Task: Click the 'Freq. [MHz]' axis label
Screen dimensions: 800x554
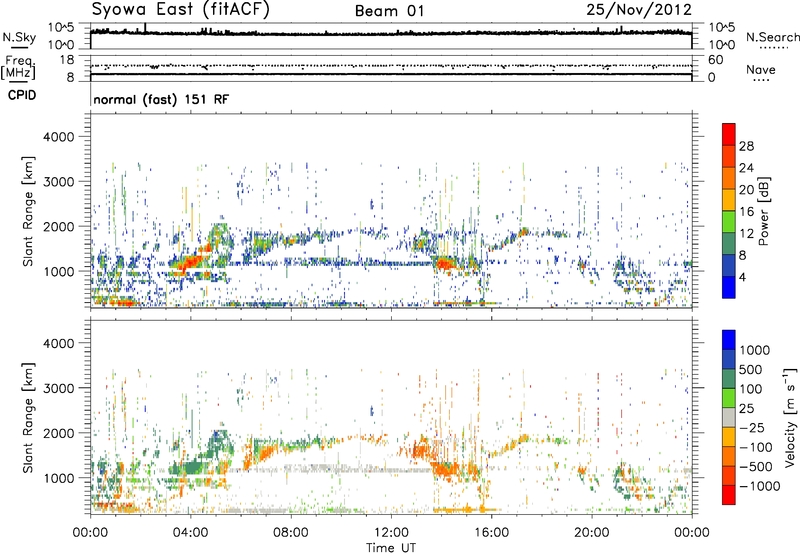Action: [18, 68]
